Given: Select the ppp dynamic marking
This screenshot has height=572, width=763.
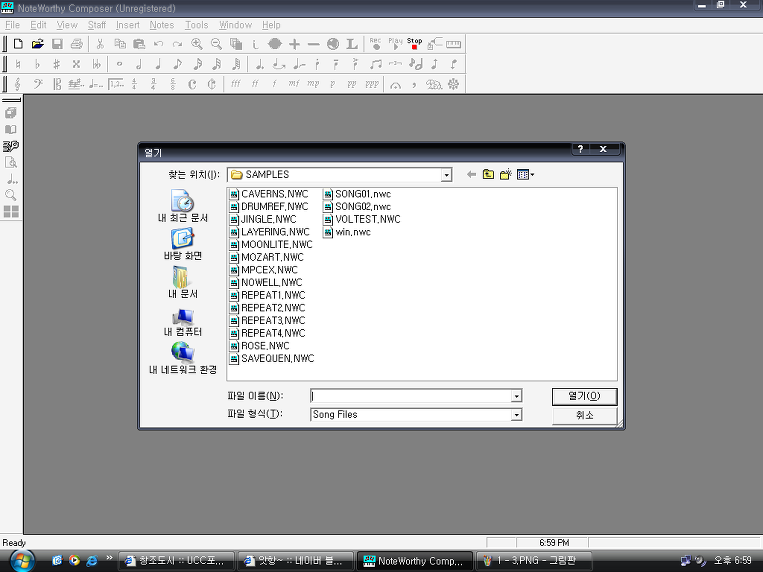Looking at the screenshot, I should [371, 84].
